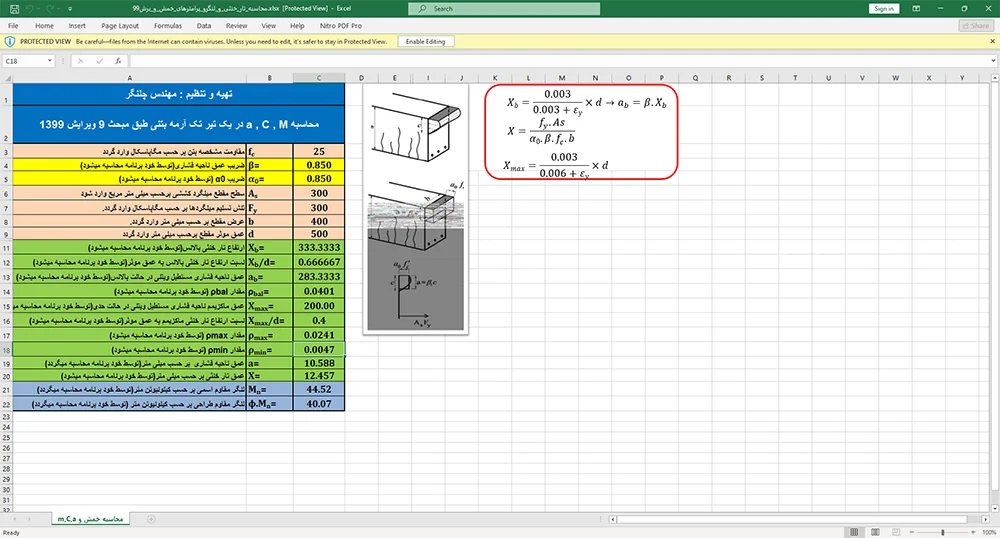This screenshot has width=1000, height=538.
Task: Select cell showing 40.07
Action: pyautogui.click(x=319, y=404)
